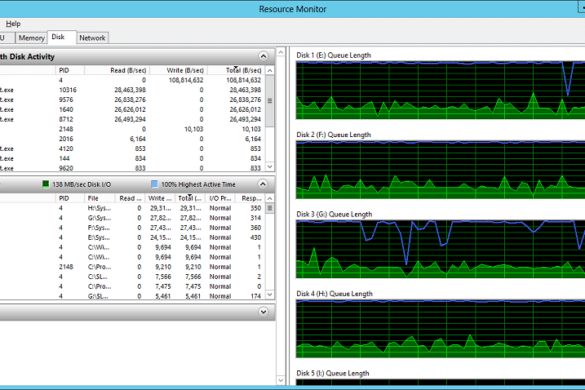585x390 pixels.
Task: Click the Disk 4 (H:) Queue Length graph
Action: point(440,329)
